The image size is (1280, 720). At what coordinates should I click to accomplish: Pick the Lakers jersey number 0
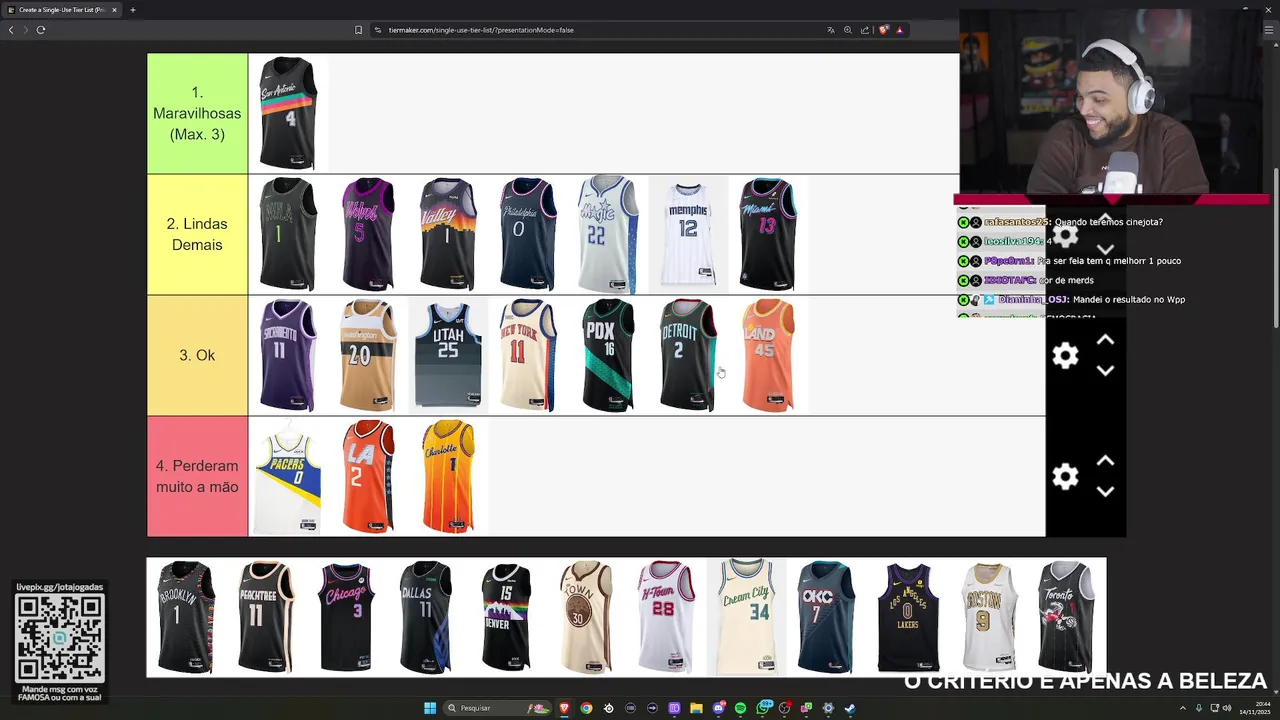pos(908,617)
